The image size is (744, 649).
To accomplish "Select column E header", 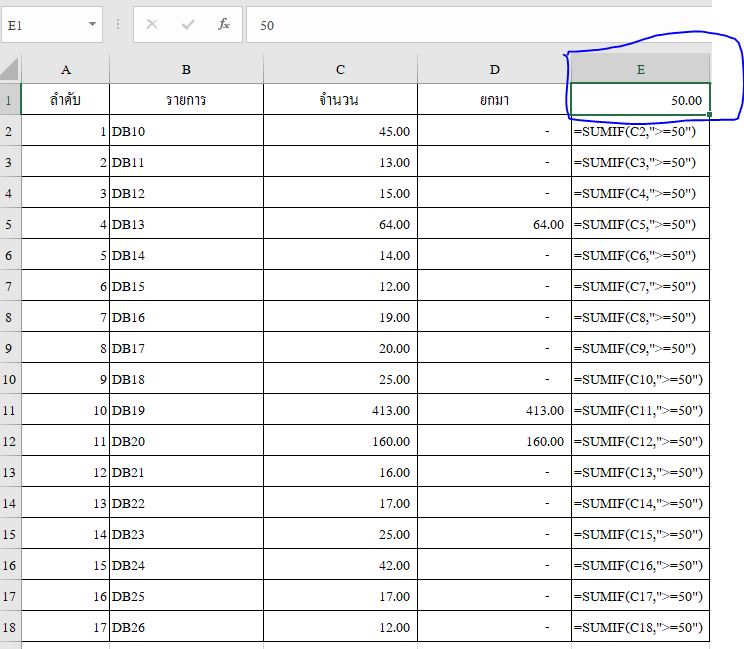I will [x=641, y=70].
